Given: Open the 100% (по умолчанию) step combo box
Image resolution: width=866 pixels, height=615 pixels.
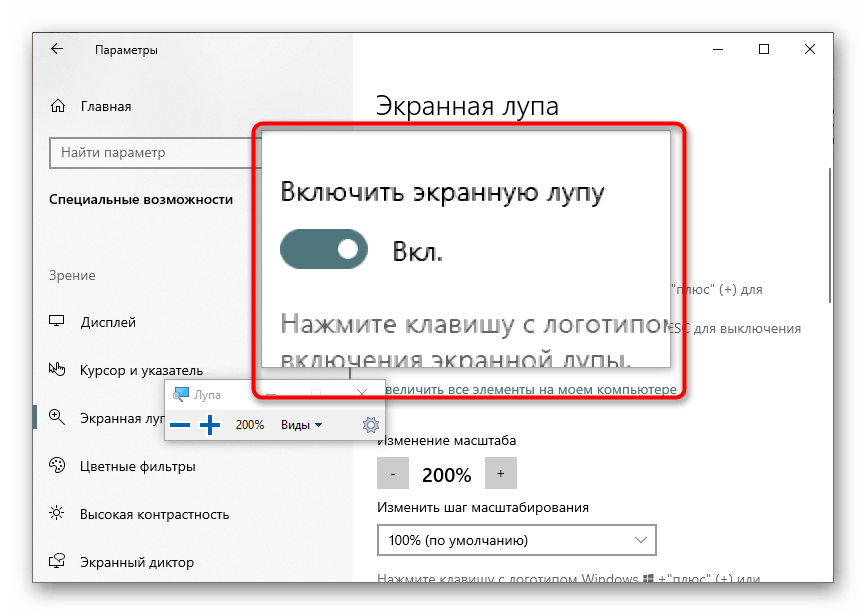Looking at the screenshot, I should pos(517,541).
